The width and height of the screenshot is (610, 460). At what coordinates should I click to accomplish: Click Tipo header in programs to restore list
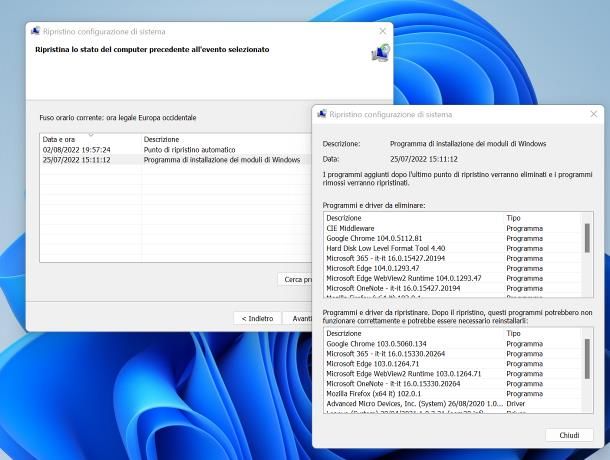tap(543, 334)
